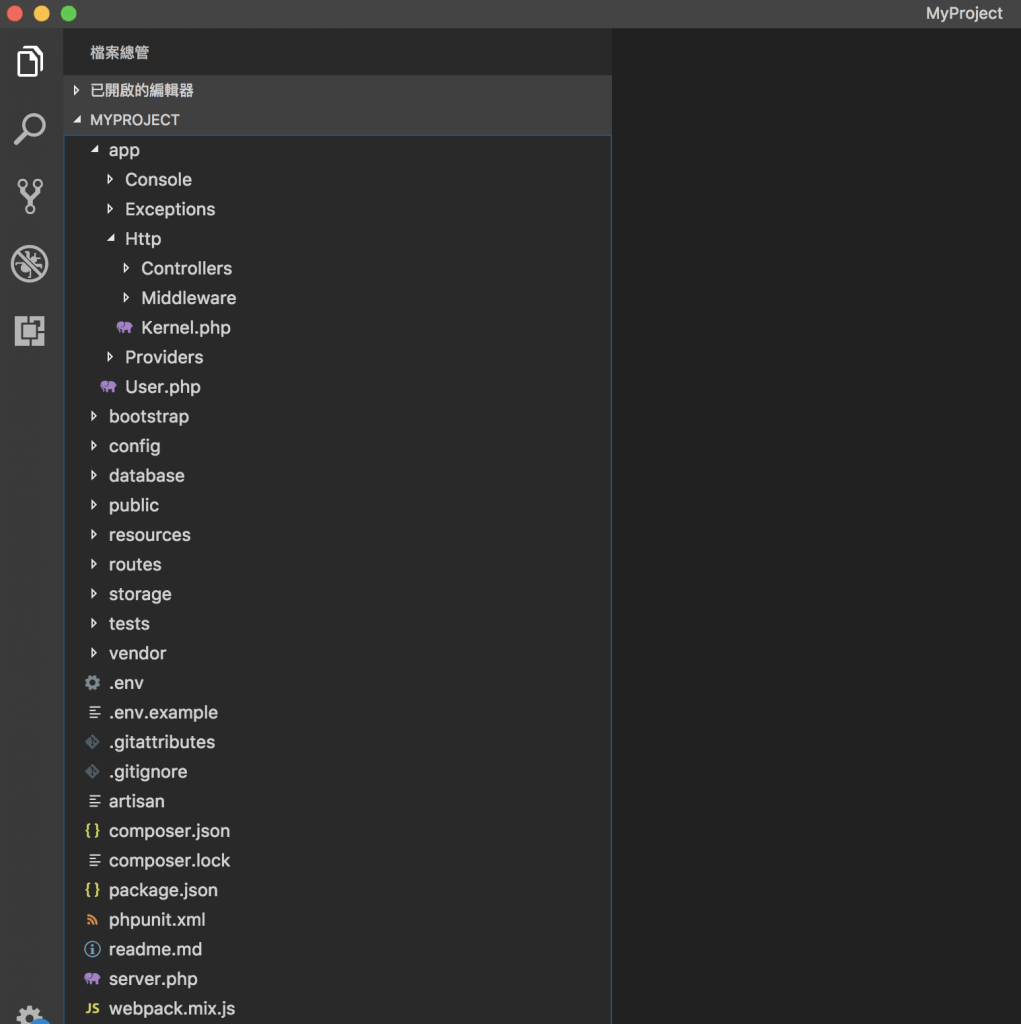Click the Manage gear icon
The image size is (1021, 1024).
(x=30, y=1014)
